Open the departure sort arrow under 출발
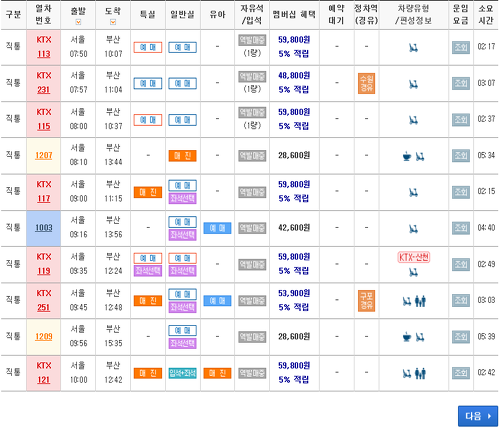 [x=78, y=22]
